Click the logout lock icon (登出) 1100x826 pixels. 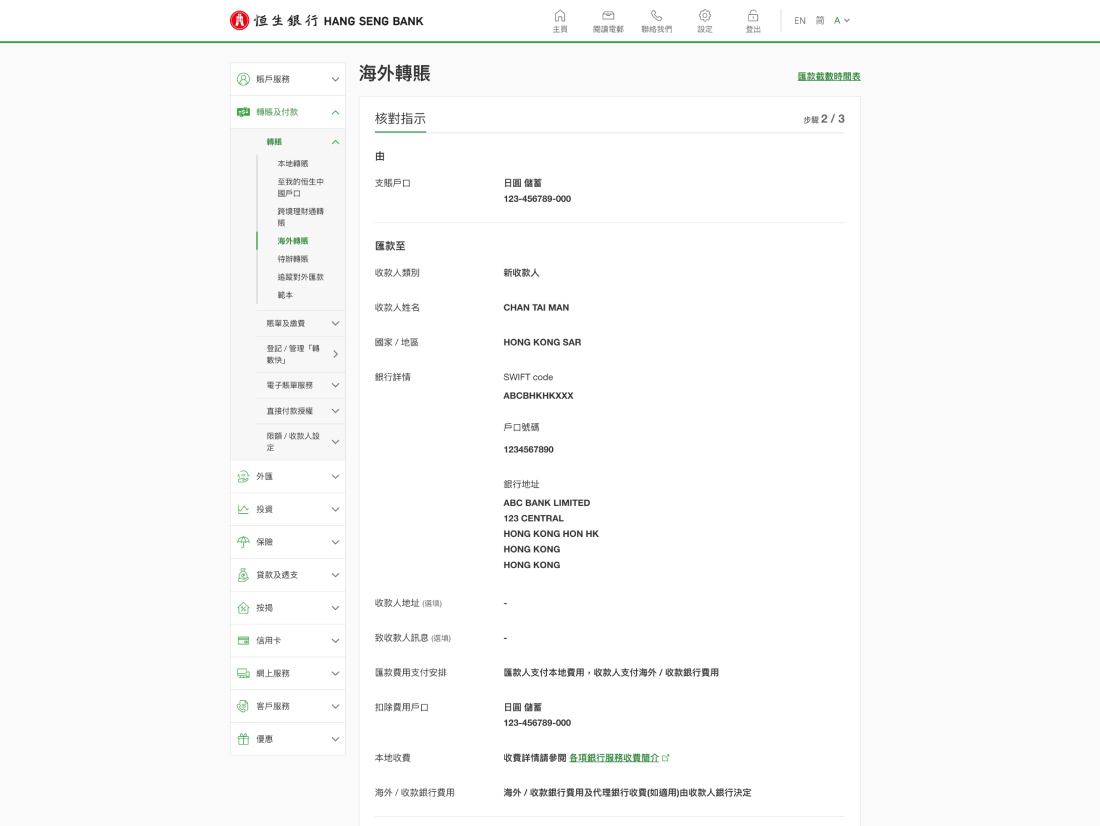[x=753, y=16]
